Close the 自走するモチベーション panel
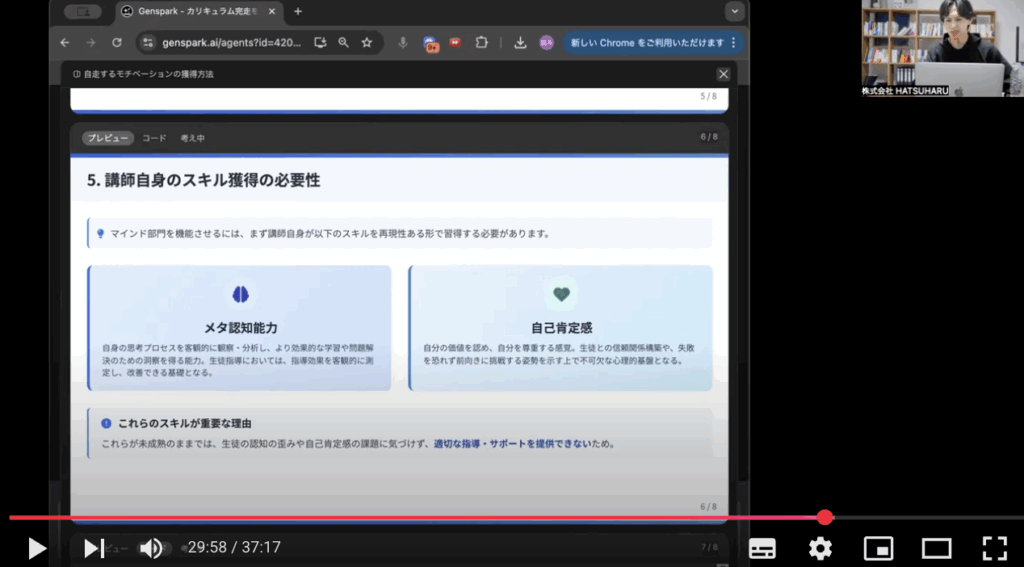This screenshot has height=567, width=1024. point(723,74)
